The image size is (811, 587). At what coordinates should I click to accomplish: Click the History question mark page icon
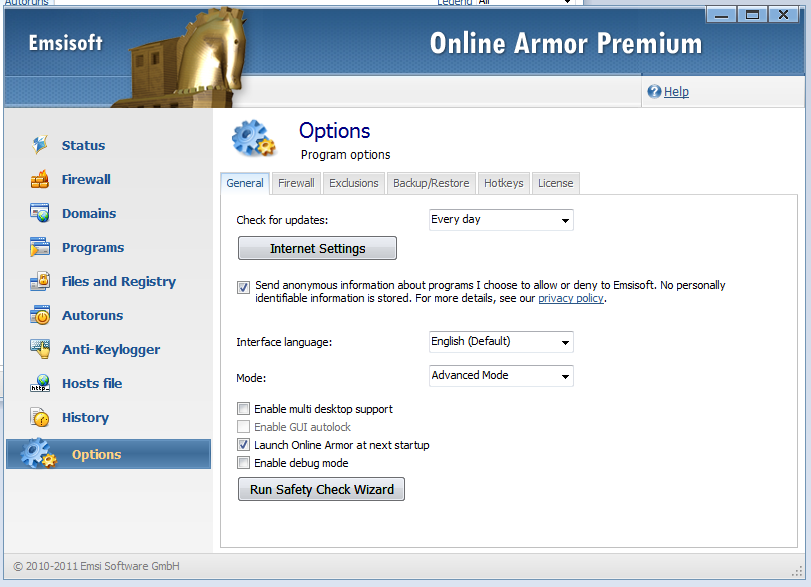coord(40,417)
